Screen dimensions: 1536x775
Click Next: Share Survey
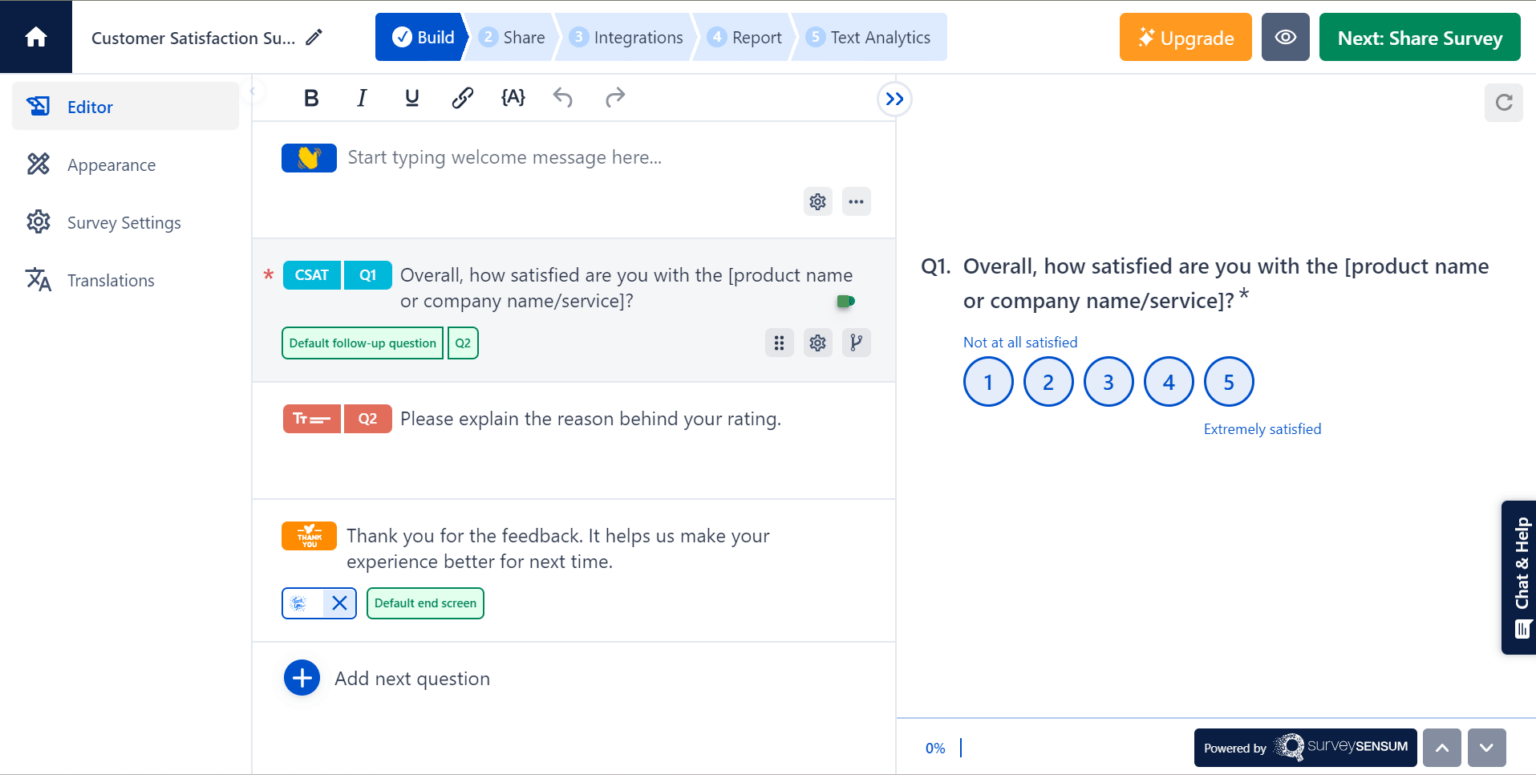[x=1419, y=36]
